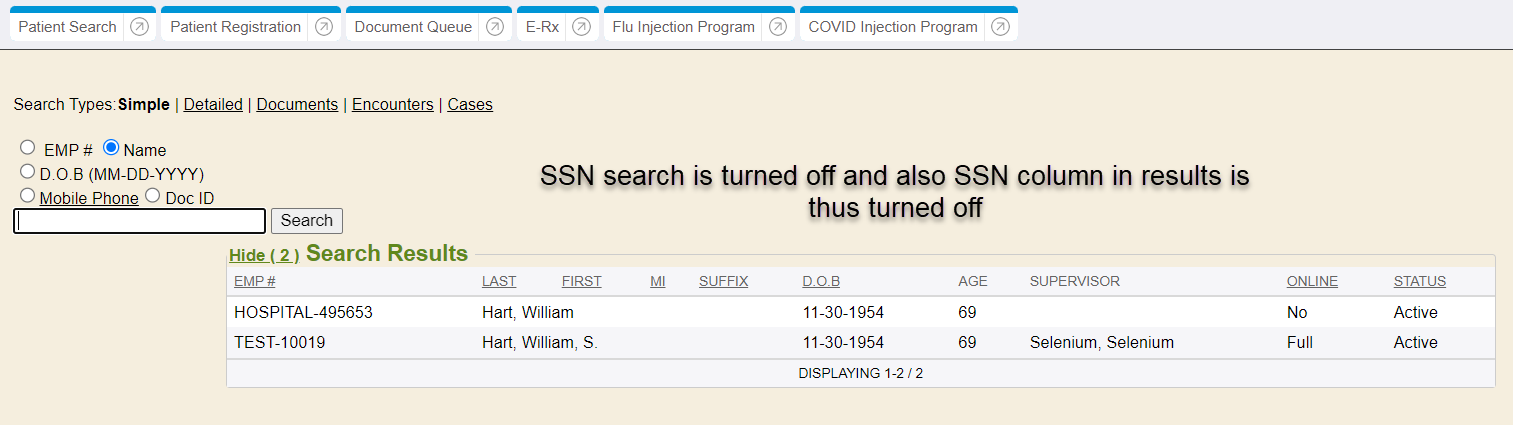Viewport: 1513px width, 425px height.
Task: Sort results by STATUS column header
Action: tap(1419, 281)
